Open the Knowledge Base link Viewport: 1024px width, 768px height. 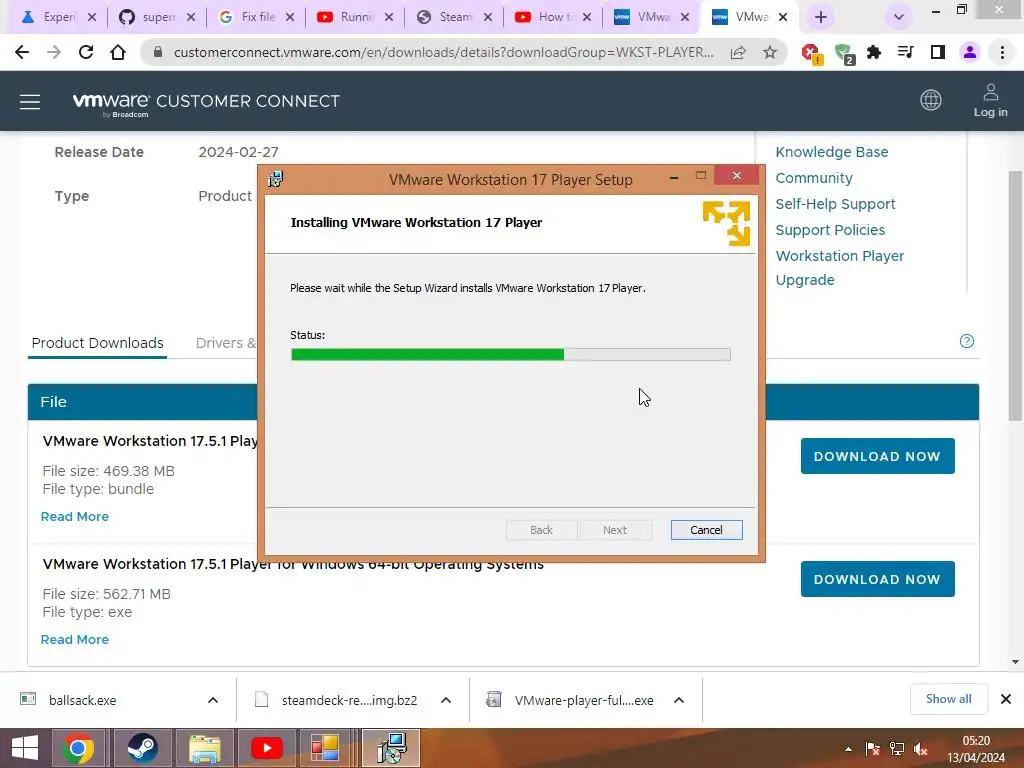[831, 152]
